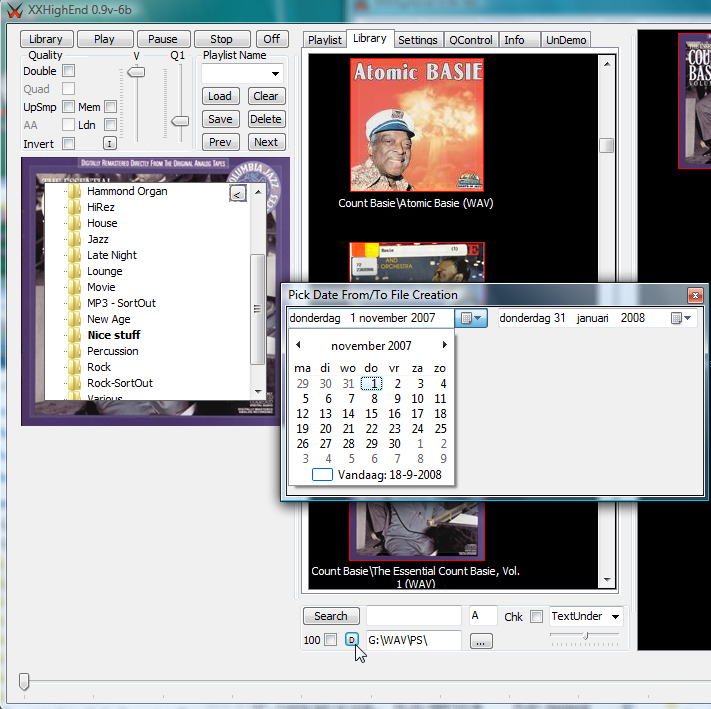
Task: Toggle the Invert checkbox
Action: [68, 144]
